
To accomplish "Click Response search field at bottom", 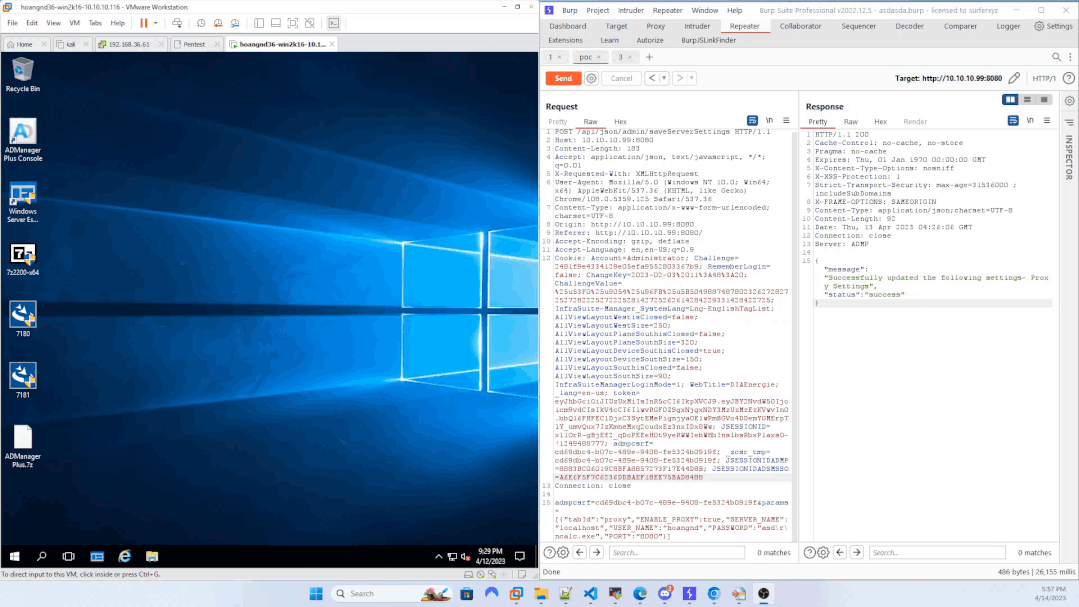I will click(x=937, y=552).
